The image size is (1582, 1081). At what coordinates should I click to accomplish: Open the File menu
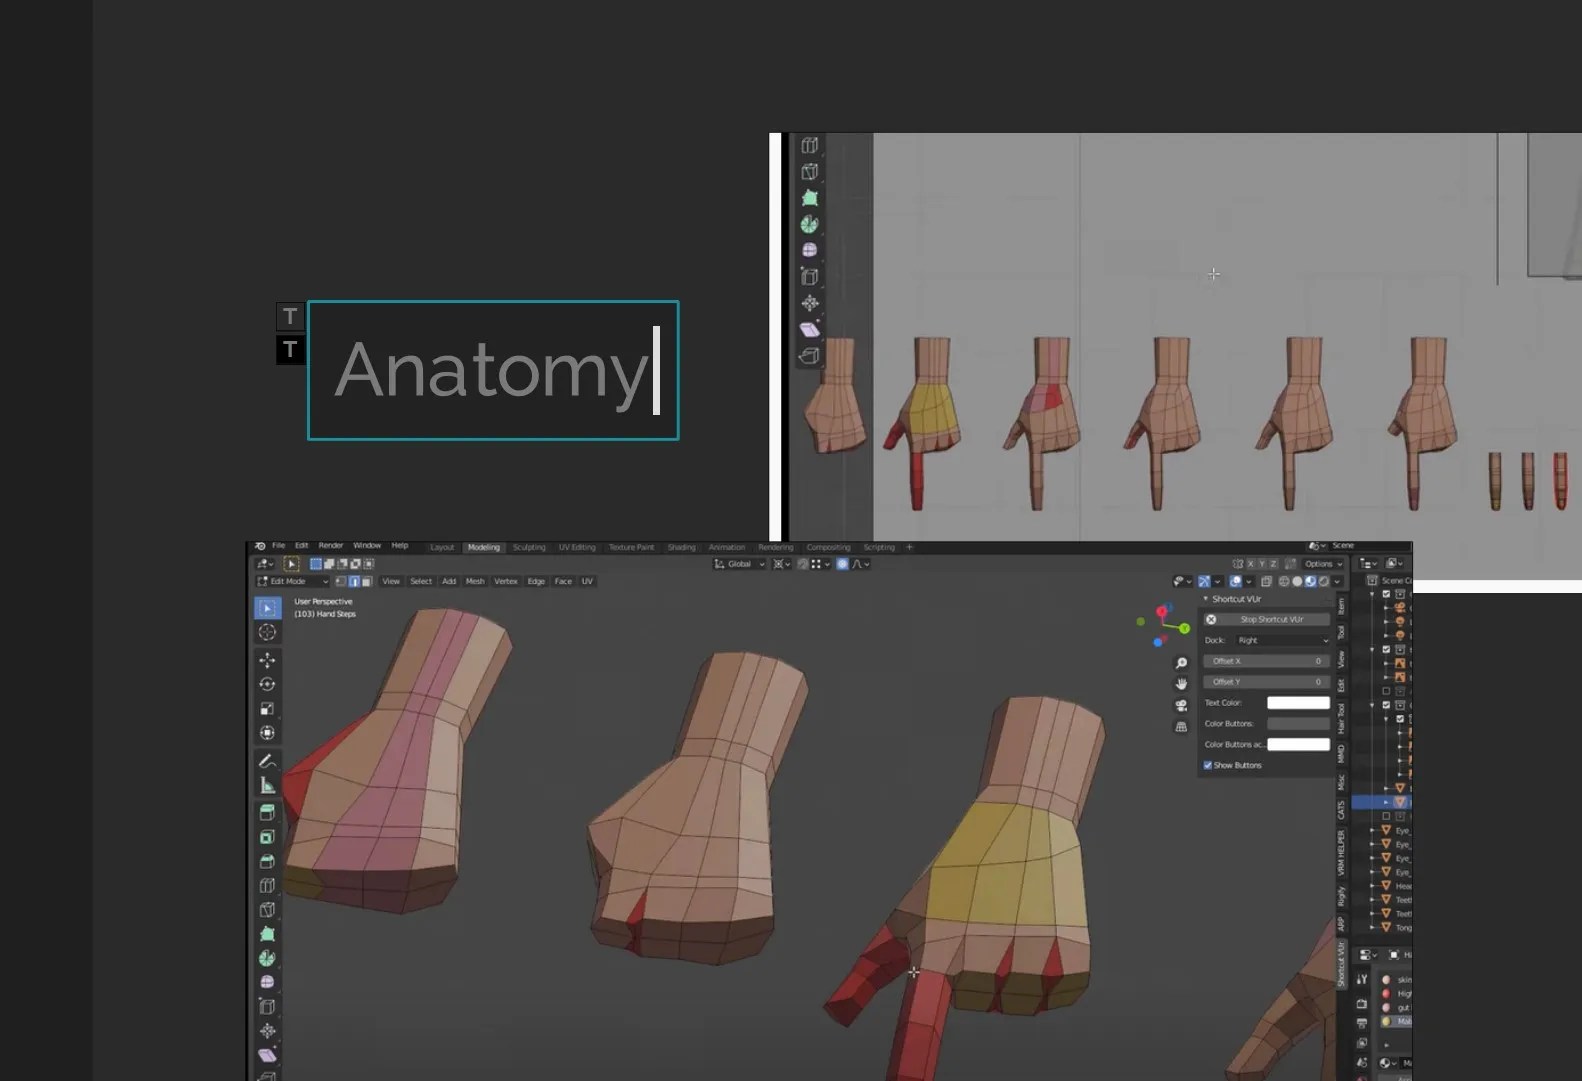pos(278,546)
